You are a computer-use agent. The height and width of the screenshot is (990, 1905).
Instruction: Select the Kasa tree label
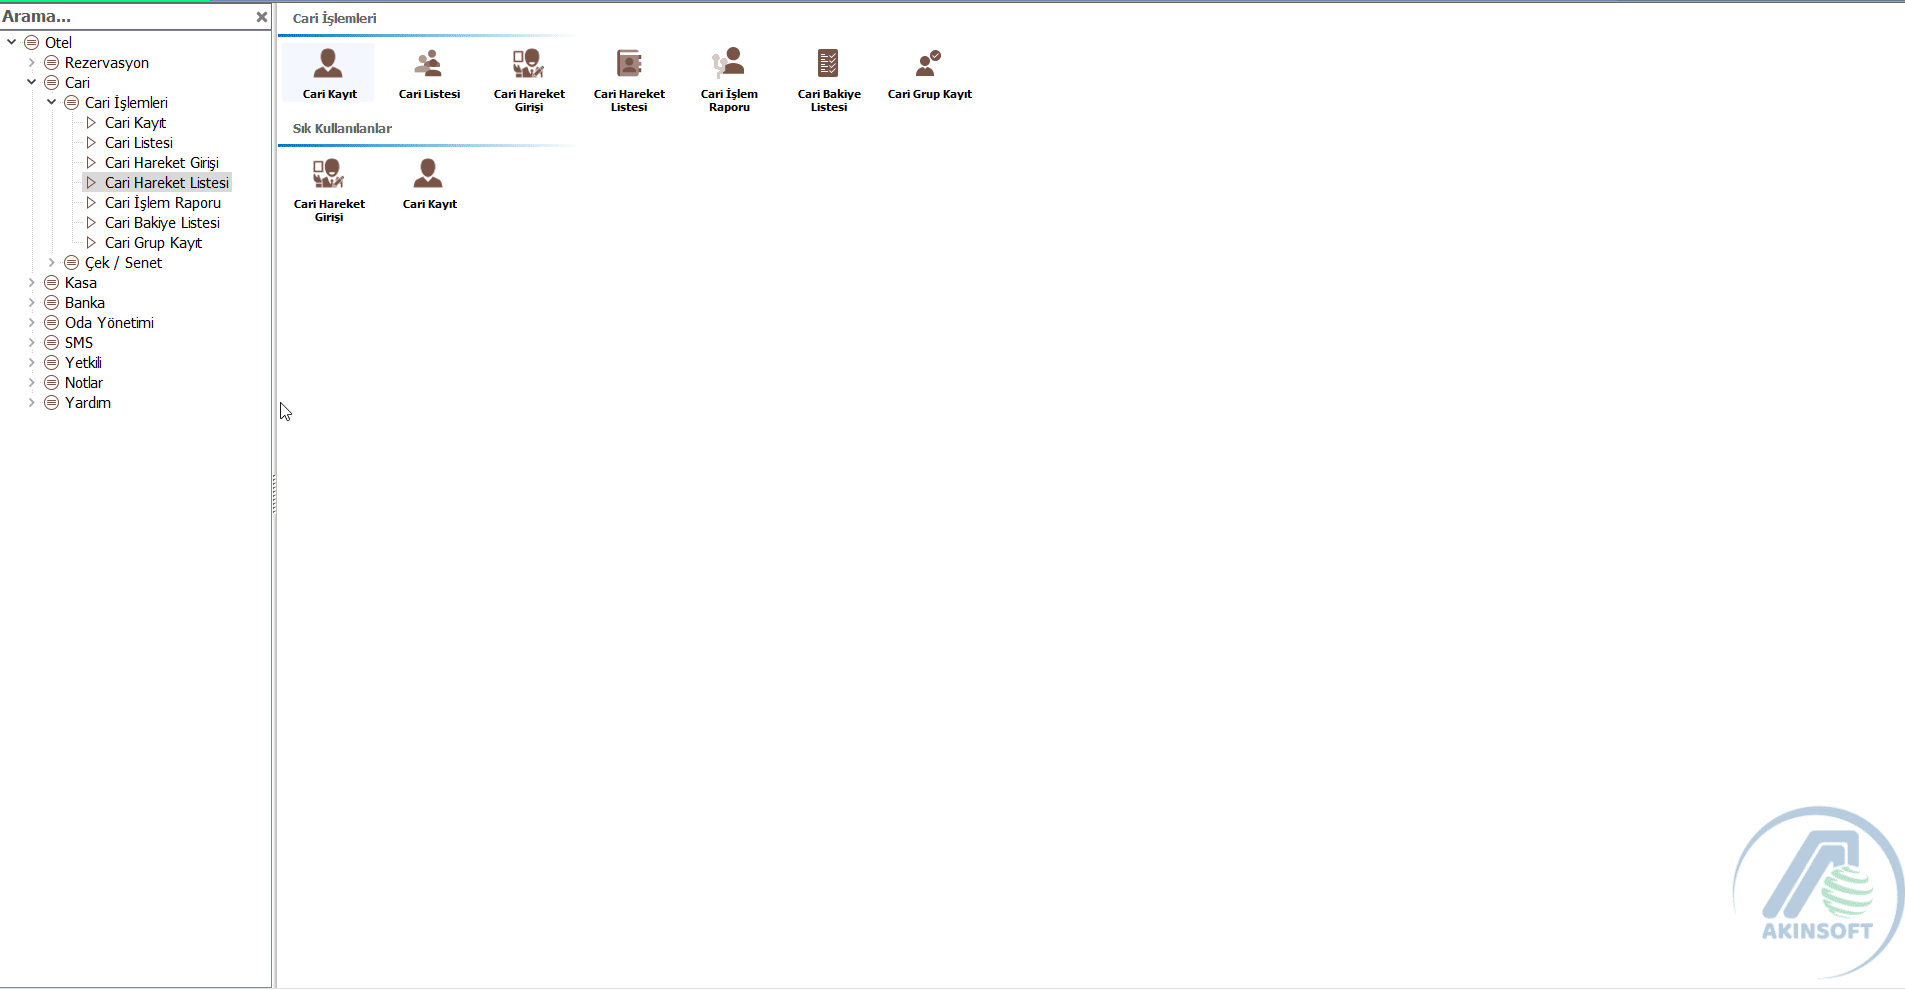[81, 282]
